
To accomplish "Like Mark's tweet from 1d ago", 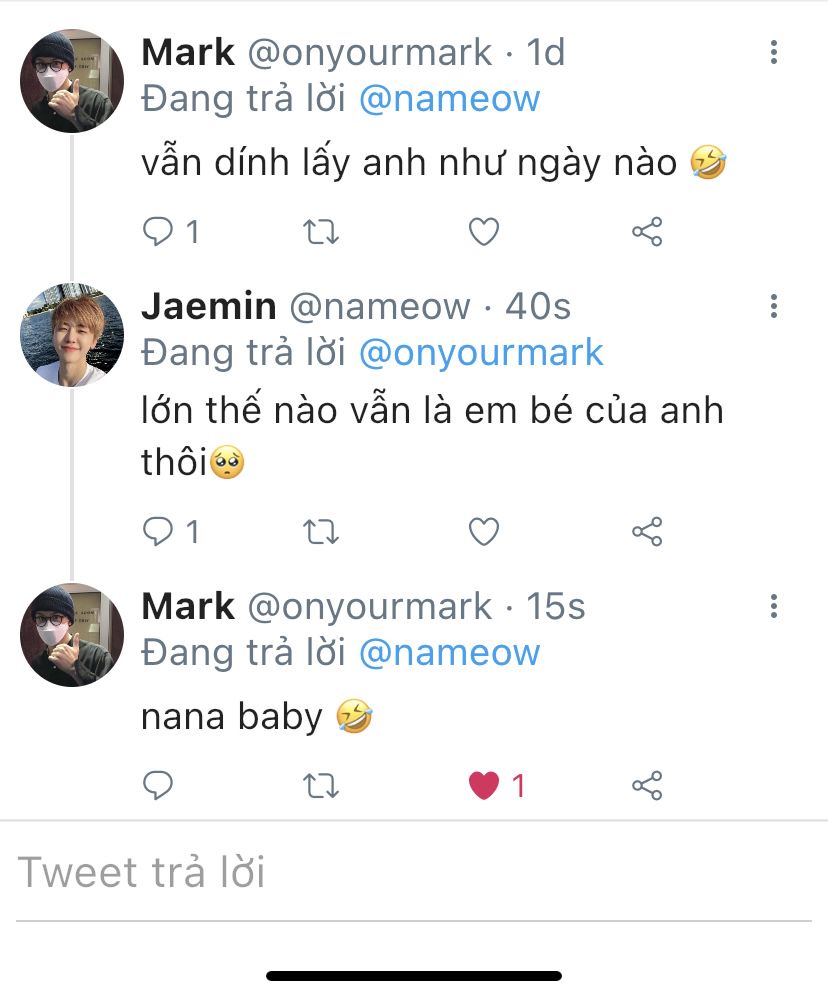I will tap(484, 233).
